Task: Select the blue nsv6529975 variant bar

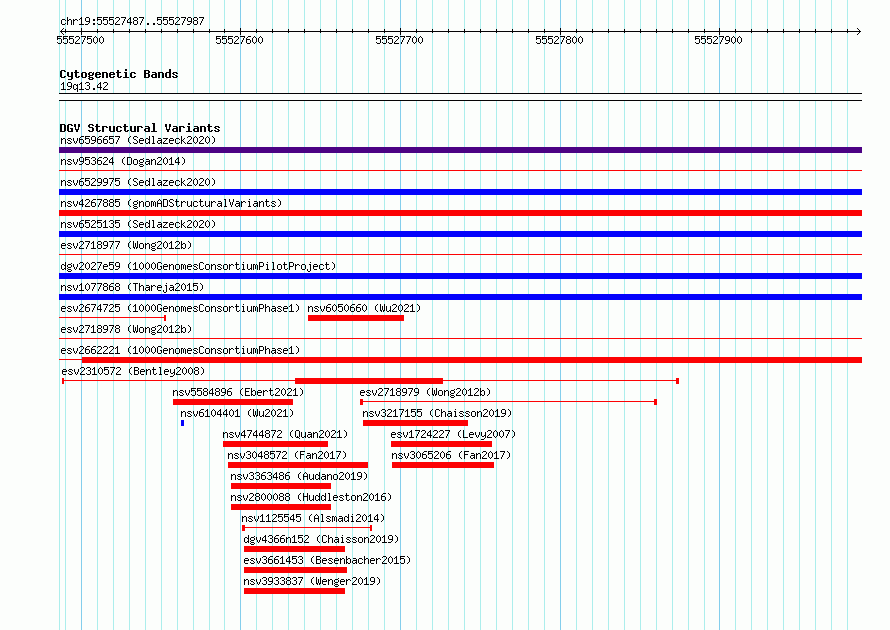Action: [460, 192]
